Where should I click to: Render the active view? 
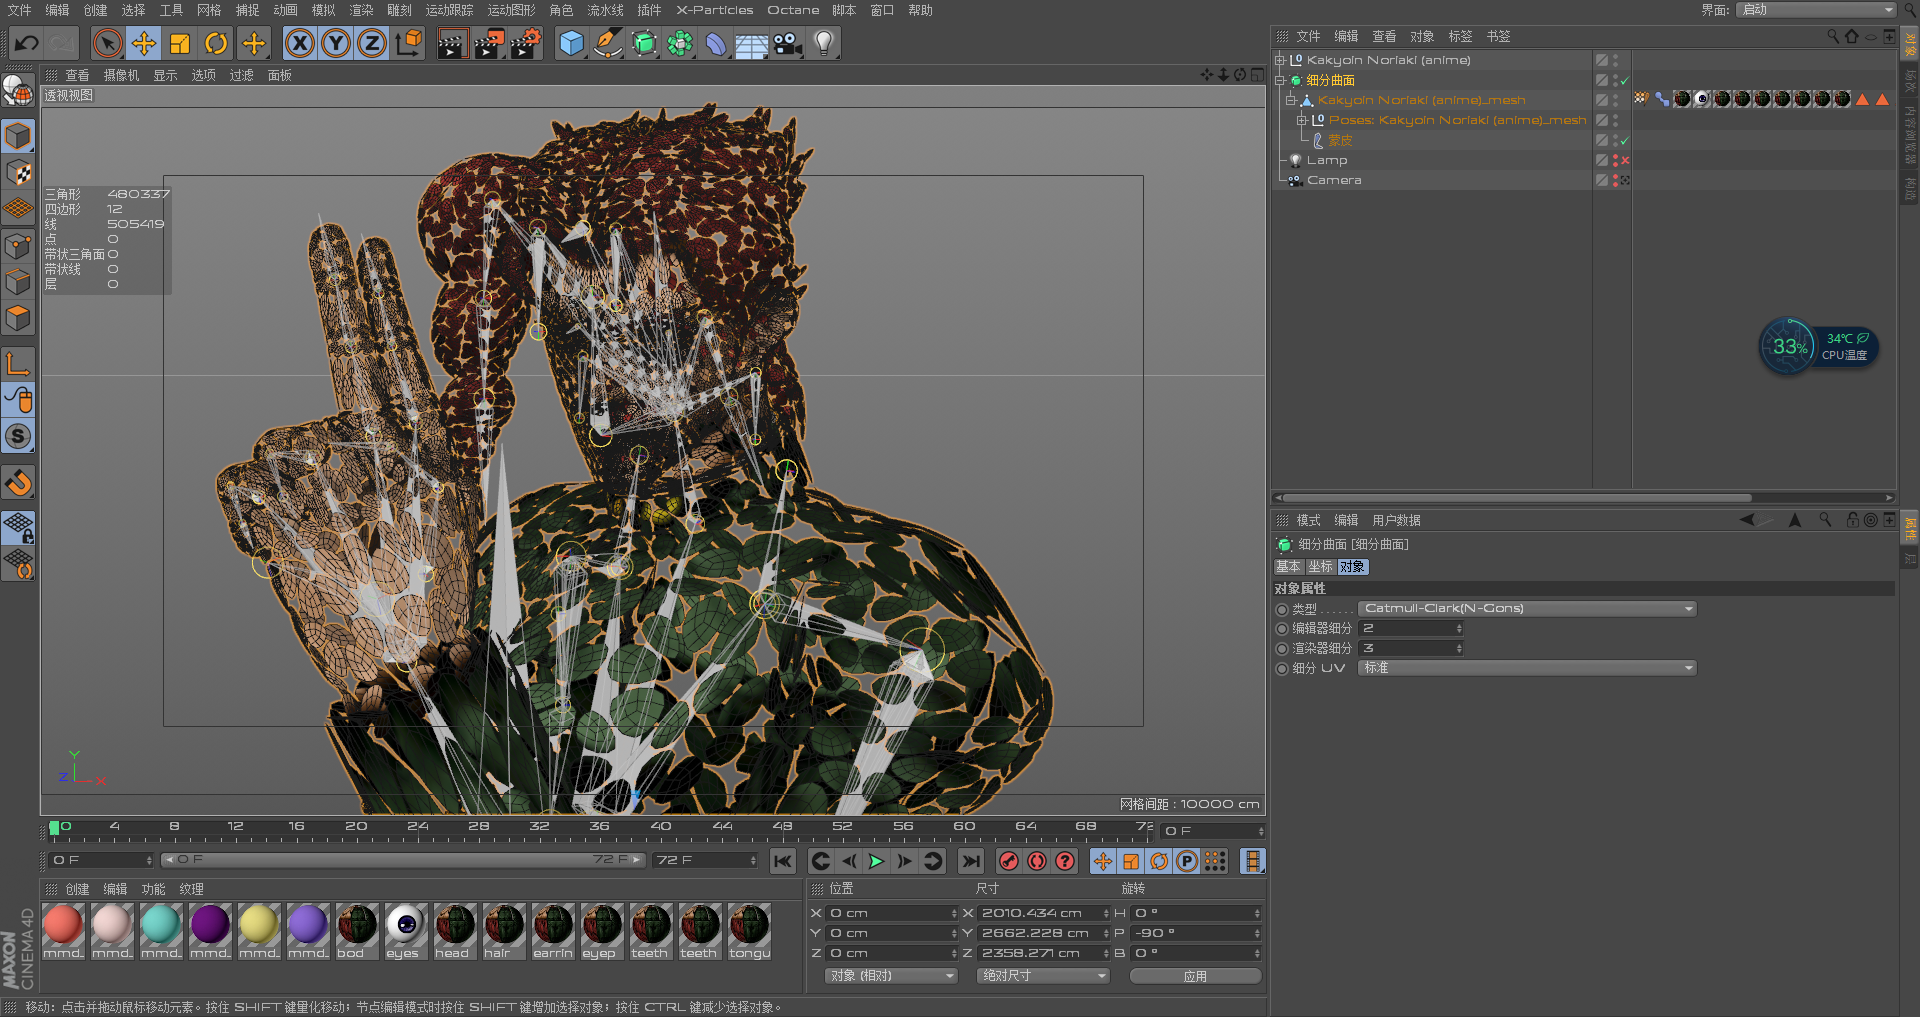pyautogui.click(x=452, y=43)
